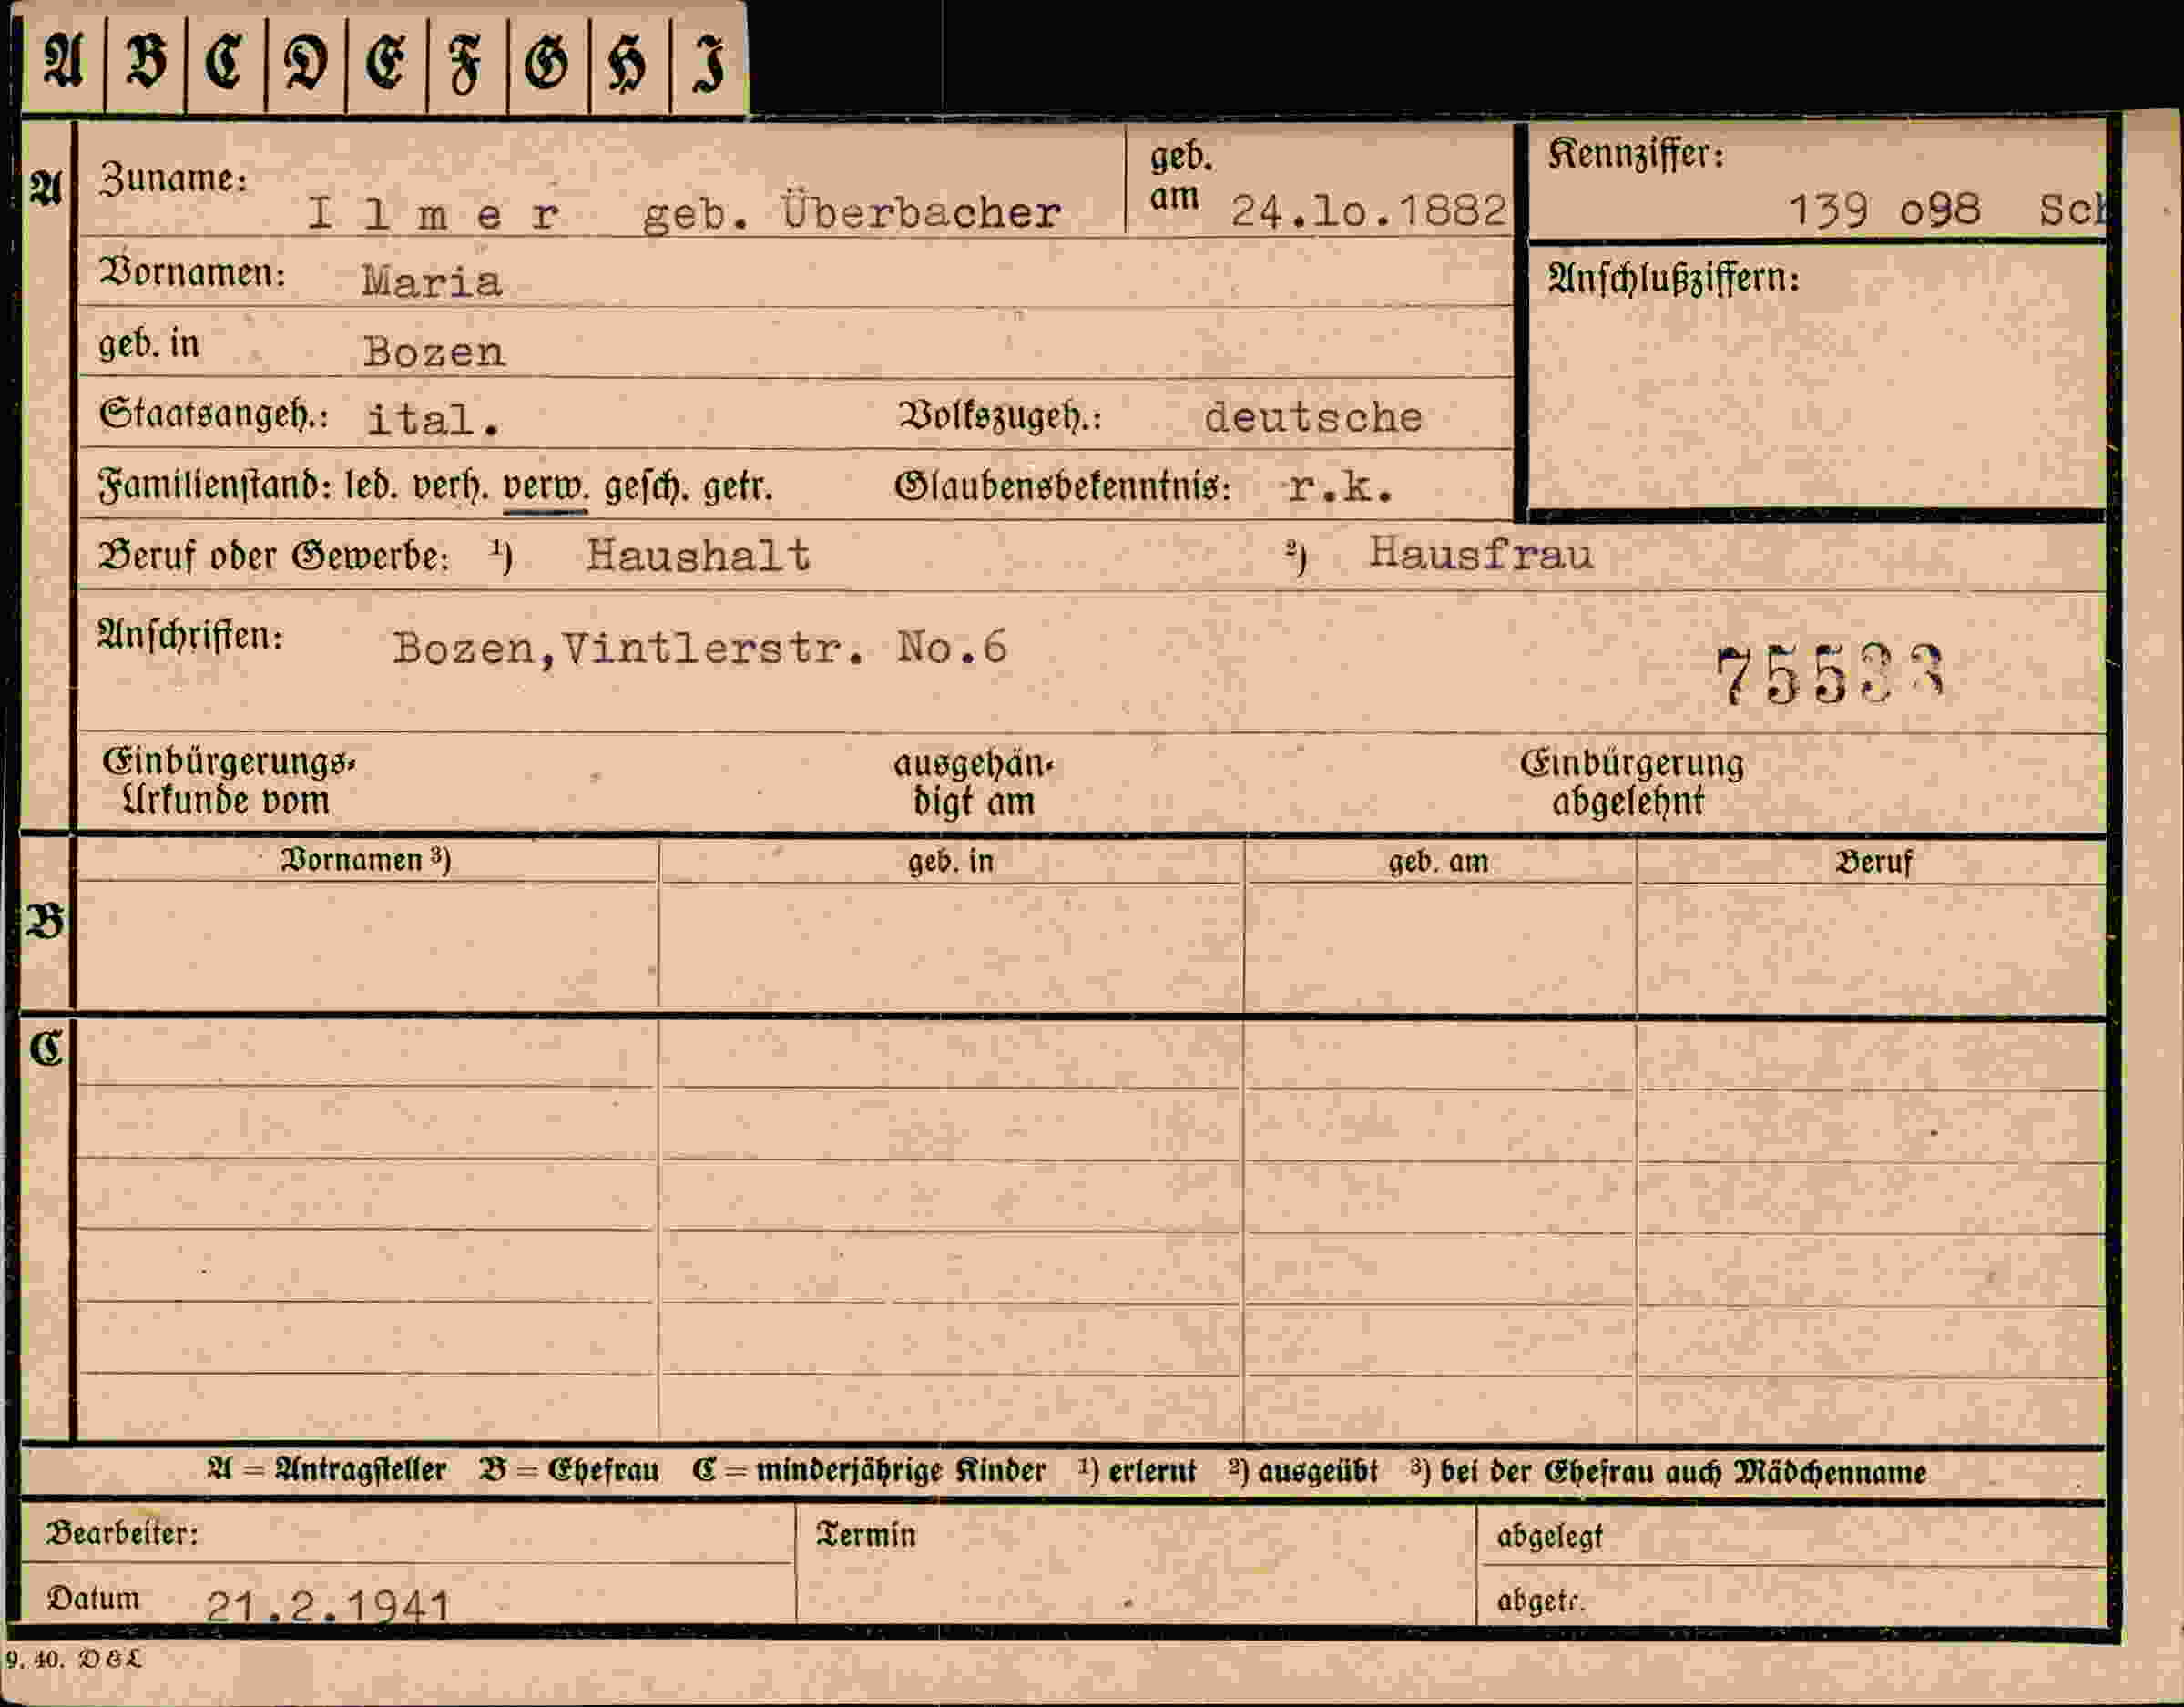Click the 'Beruf oder Gewerbe:' label
This screenshot has height=1707, width=2184.
point(274,556)
